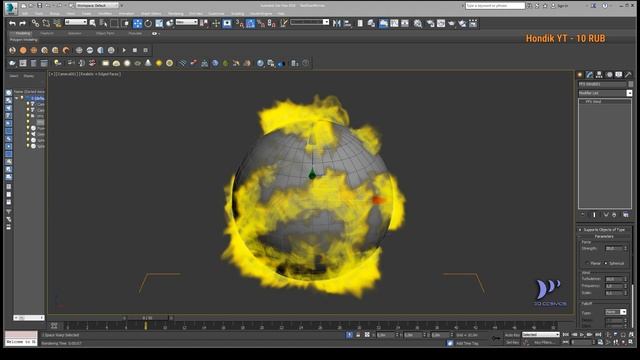Toggle Pin Stack under modifier stack
This screenshot has height=360, width=640.
(583, 215)
